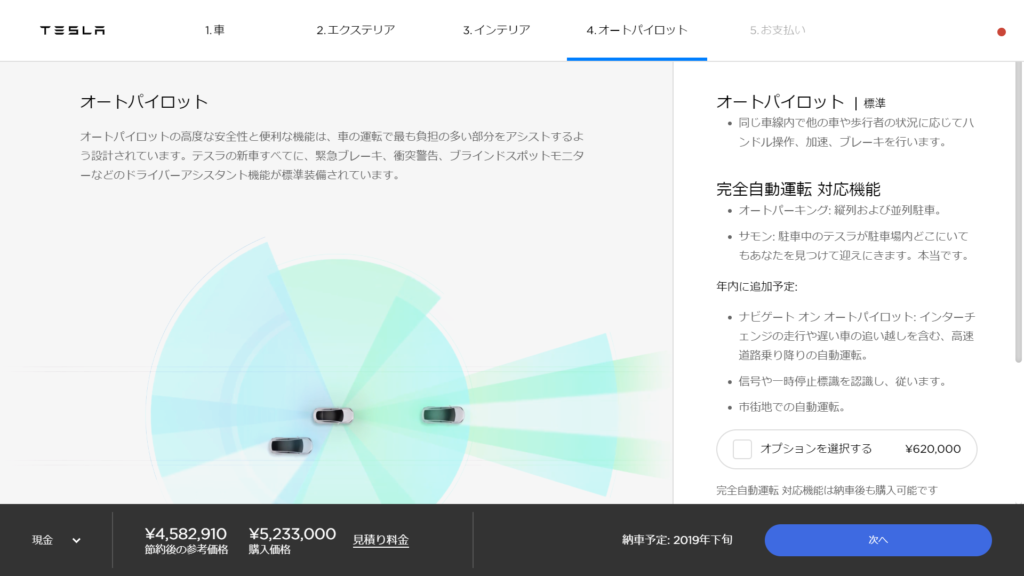Click 納車予定: 2019年下旬 text
The height and width of the screenshot is (576, 1024).
(x=677, y=540)
